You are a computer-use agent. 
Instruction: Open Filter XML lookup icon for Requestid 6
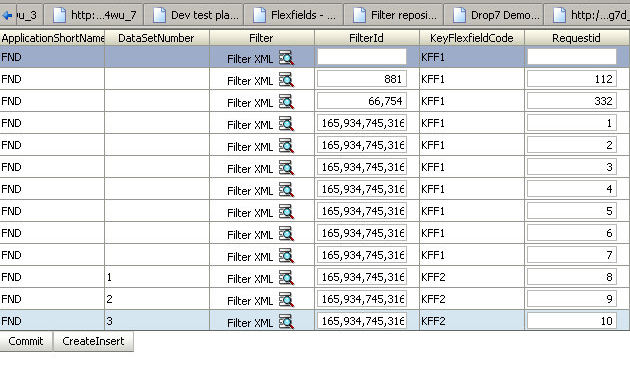[286, 234]
